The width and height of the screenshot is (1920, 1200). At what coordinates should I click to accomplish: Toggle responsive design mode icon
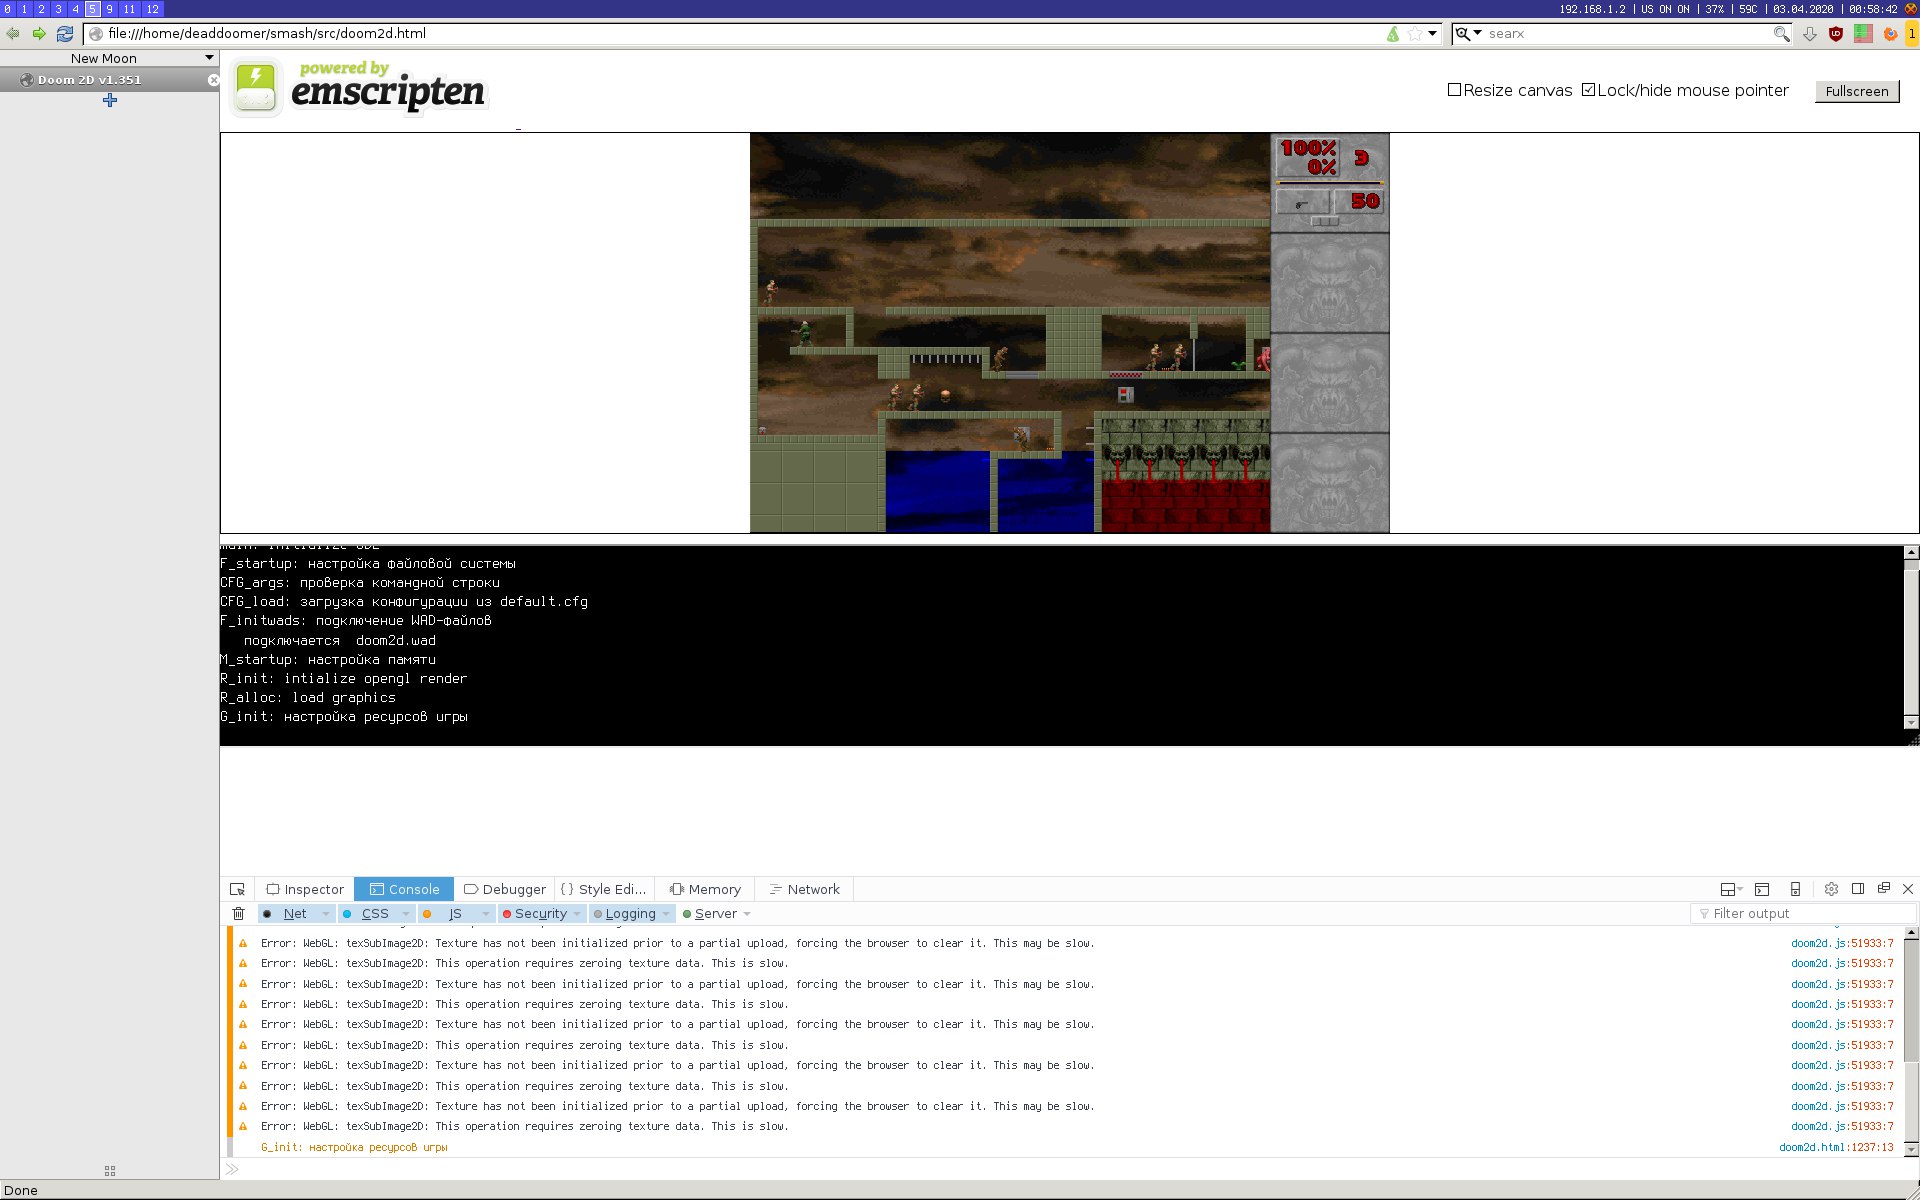pos(1795,889)
